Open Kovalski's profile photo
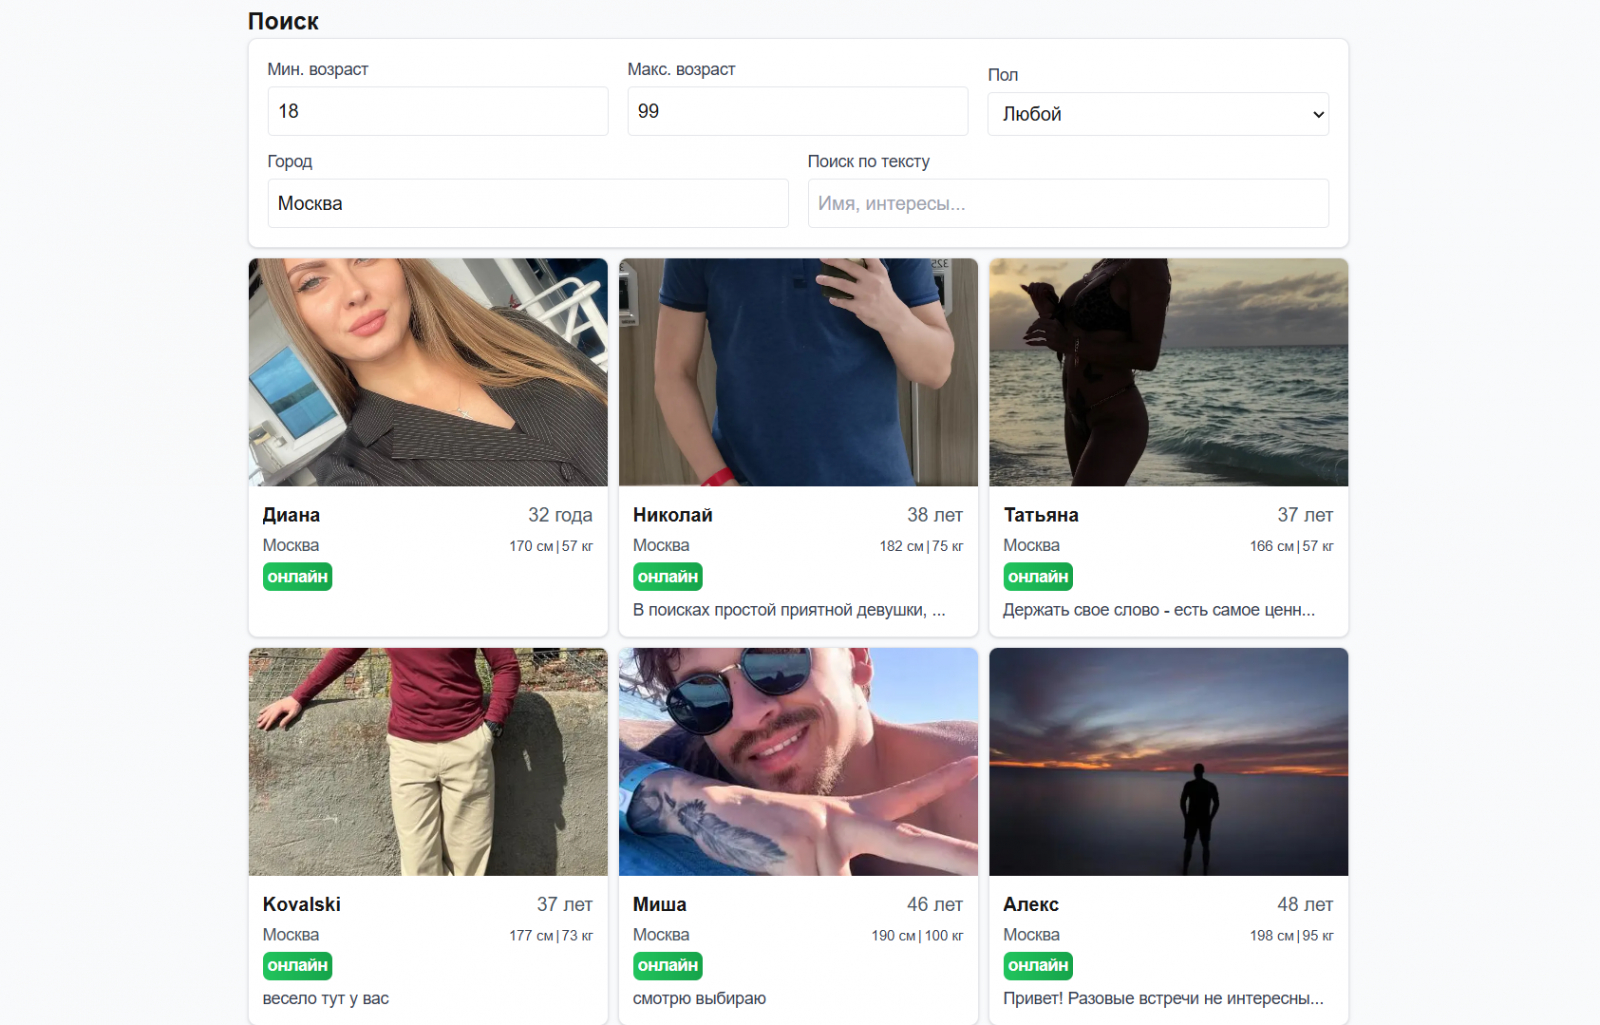The image size is (1600, 1025). [428, 762]
